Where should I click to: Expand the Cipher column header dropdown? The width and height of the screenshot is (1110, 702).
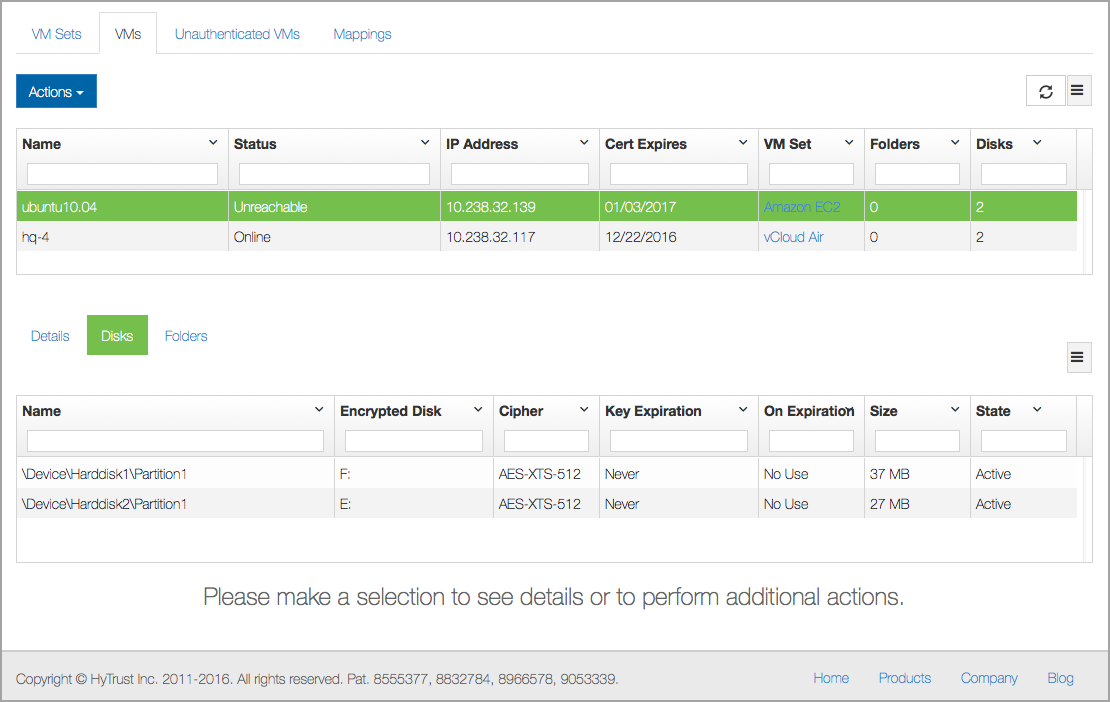coord(584,410)
